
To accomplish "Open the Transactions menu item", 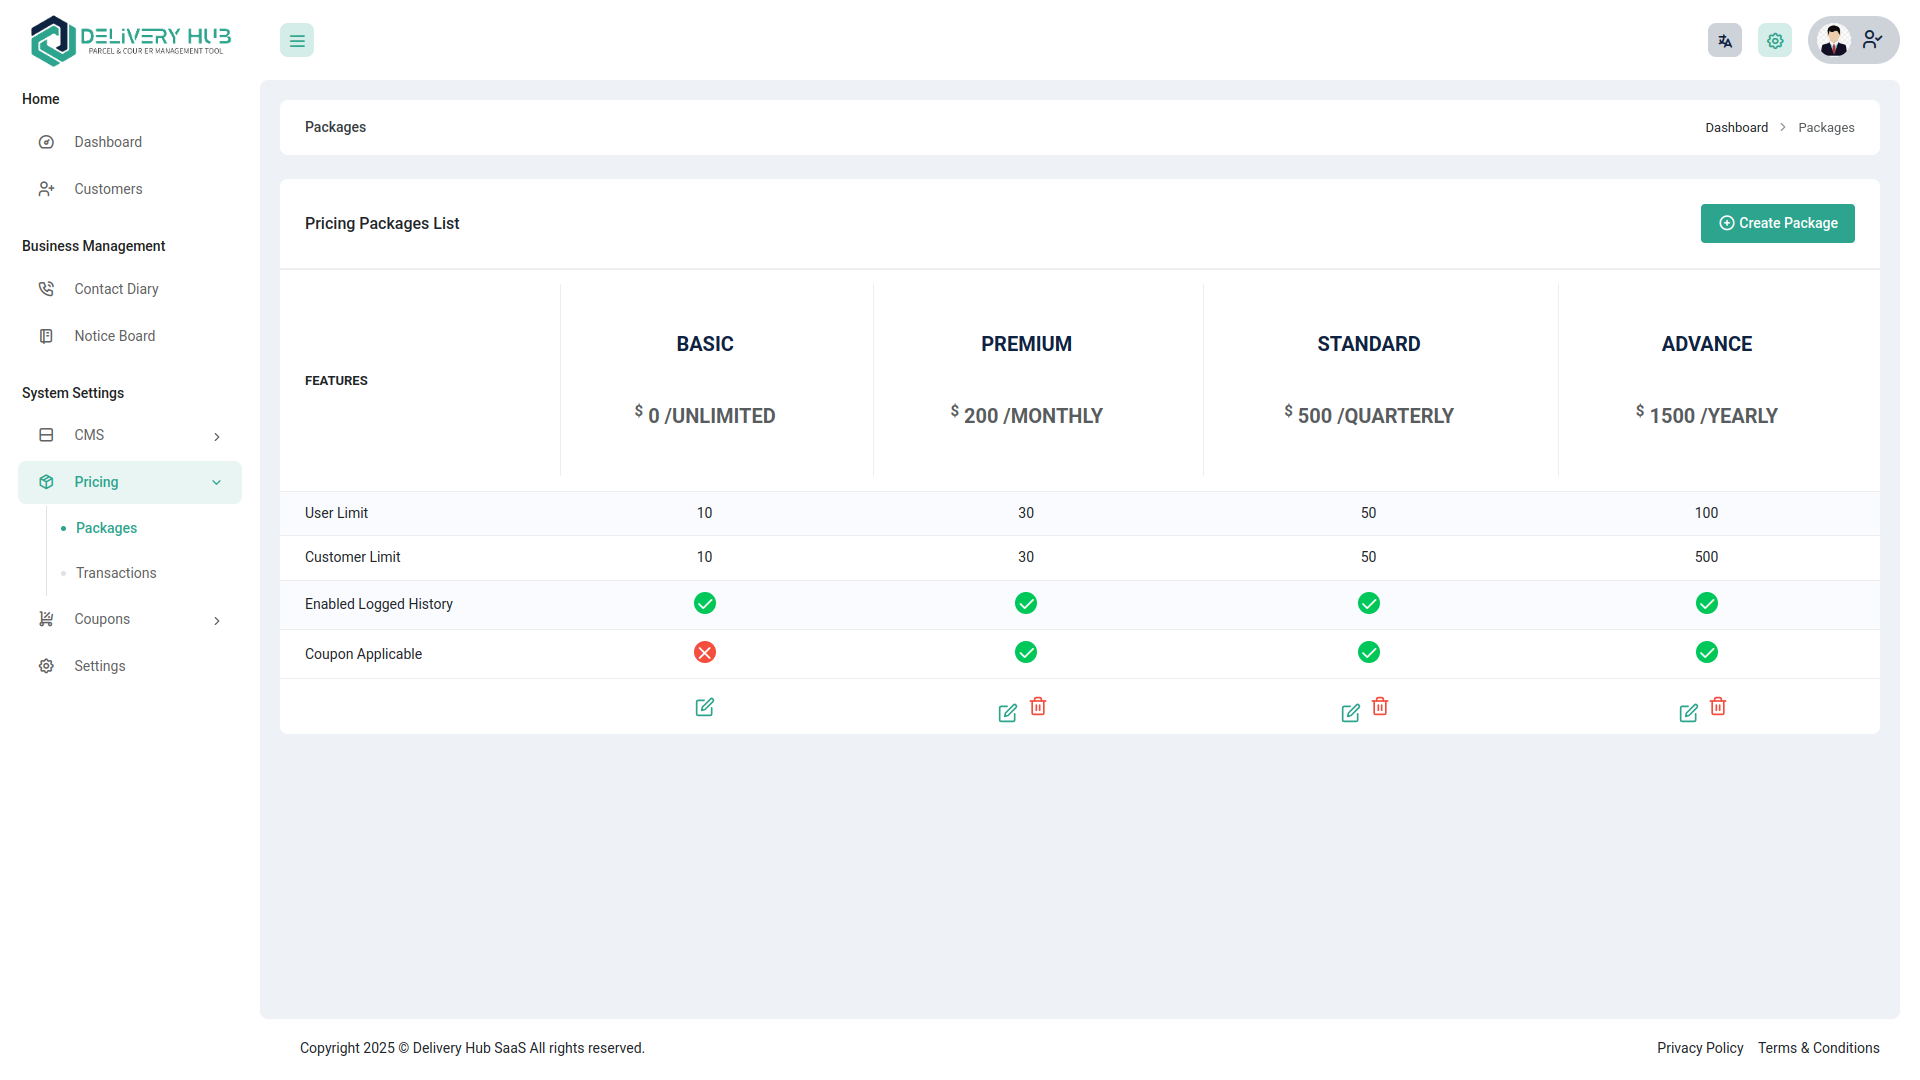I will click(x=115, y=573).
